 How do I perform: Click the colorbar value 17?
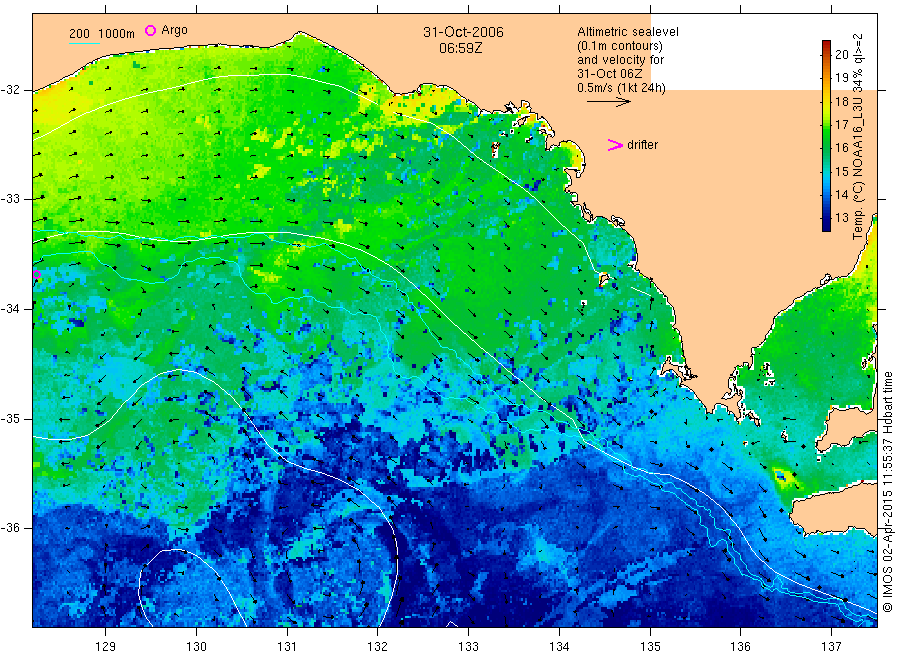[x=841, y=125]
